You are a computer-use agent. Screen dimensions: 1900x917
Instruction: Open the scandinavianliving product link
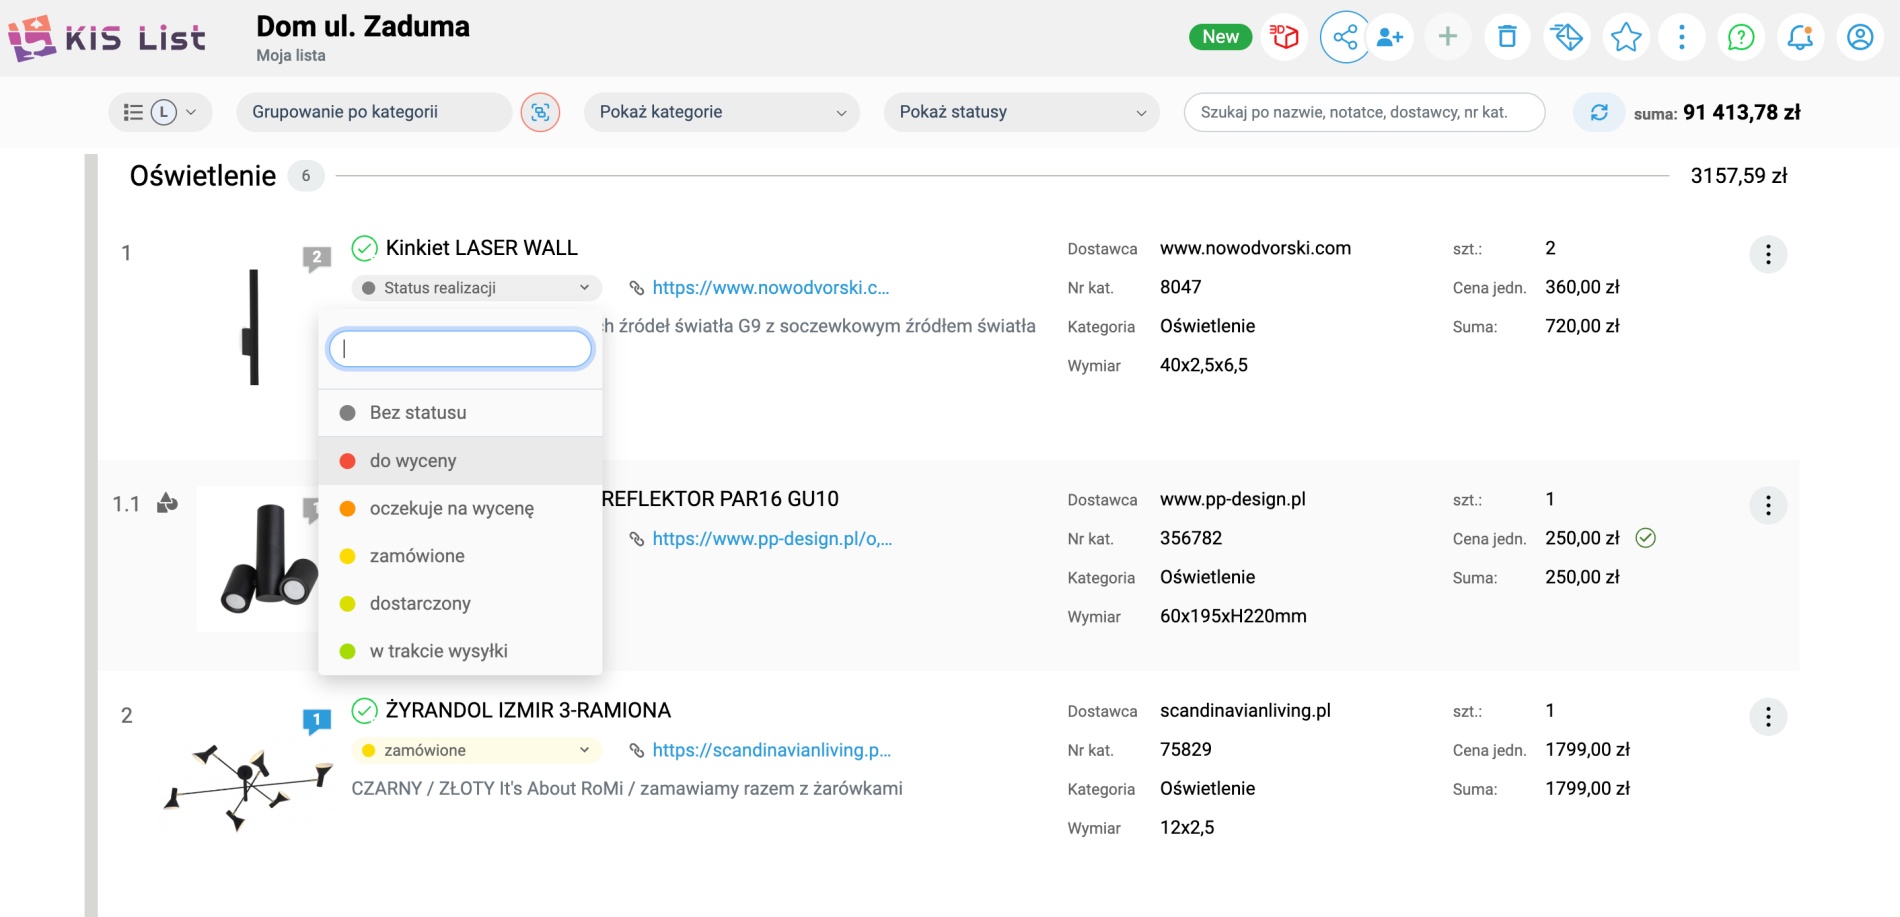click(x=770, y=750)
